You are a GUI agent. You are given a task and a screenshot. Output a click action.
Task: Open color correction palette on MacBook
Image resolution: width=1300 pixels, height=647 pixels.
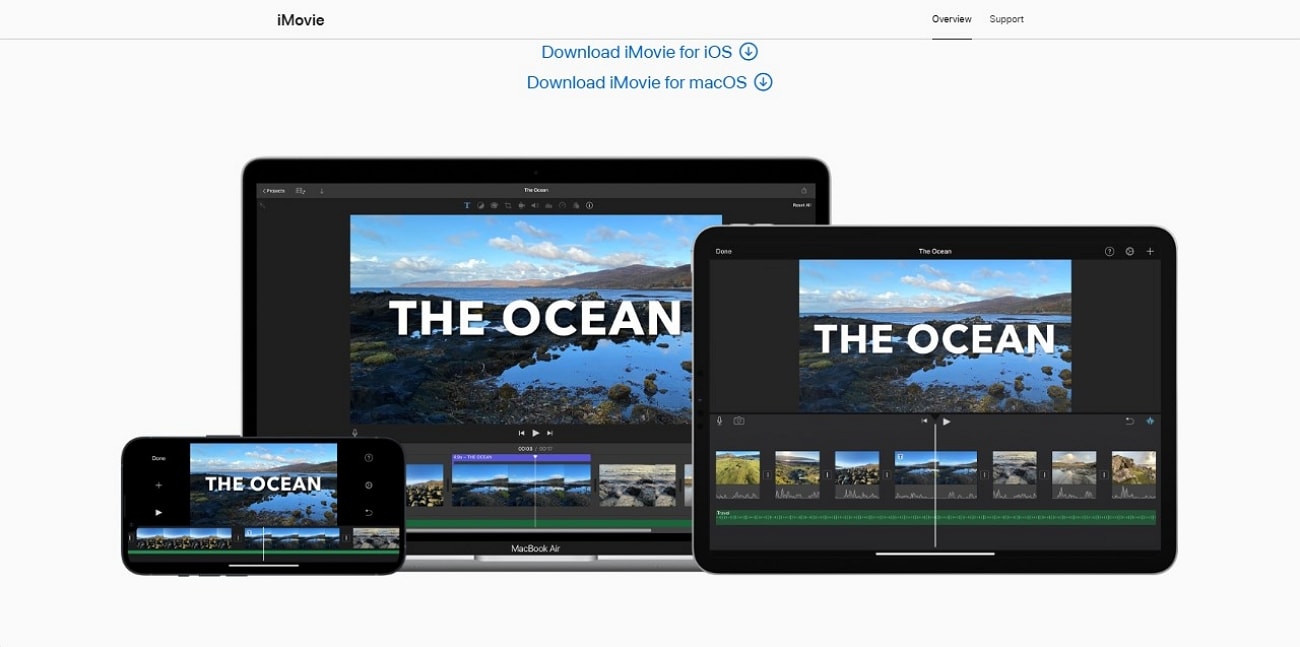click(494, 205)
